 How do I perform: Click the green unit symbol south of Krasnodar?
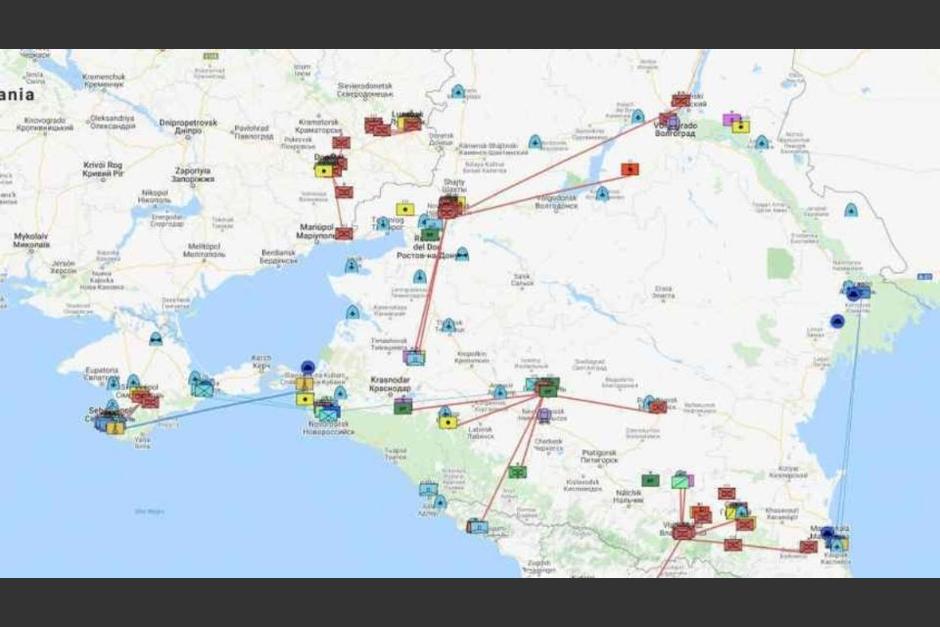tap(517, 472)
